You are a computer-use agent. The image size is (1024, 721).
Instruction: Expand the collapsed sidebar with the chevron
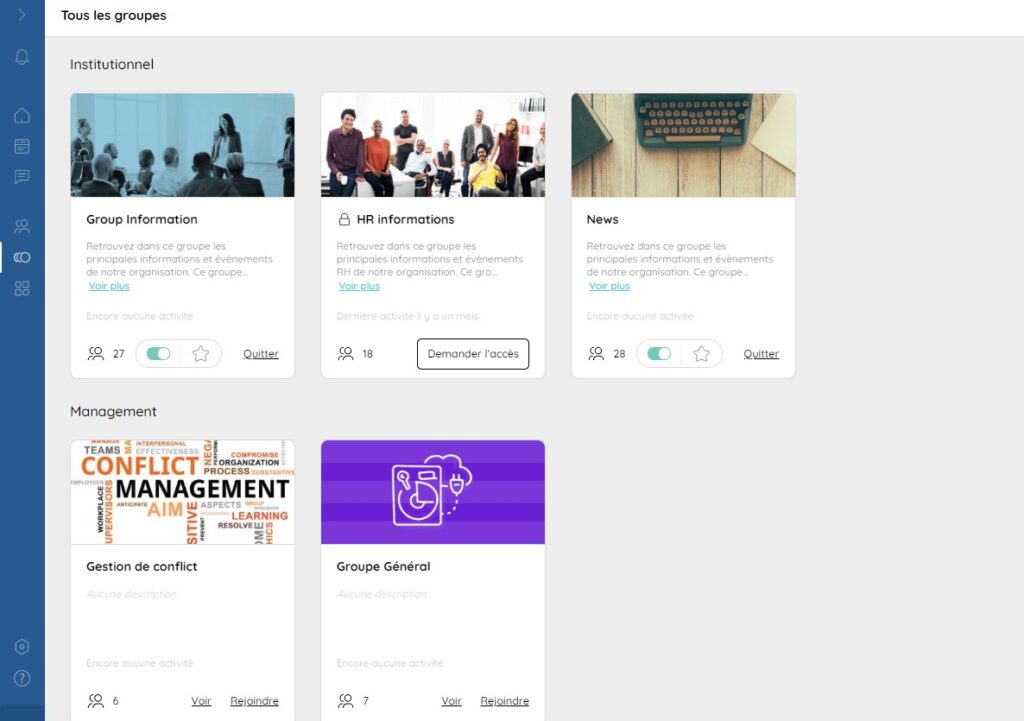[22, 15]
